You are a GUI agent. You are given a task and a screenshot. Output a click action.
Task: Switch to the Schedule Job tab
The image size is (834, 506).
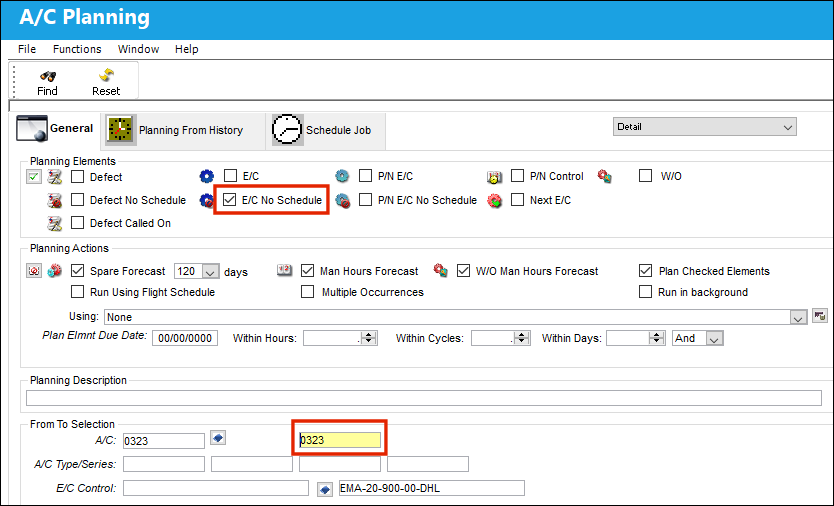(x=326, y=130)
